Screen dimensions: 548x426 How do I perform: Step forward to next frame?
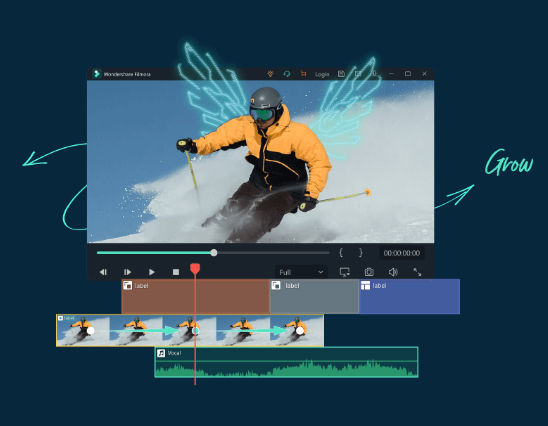pos(128,272)
